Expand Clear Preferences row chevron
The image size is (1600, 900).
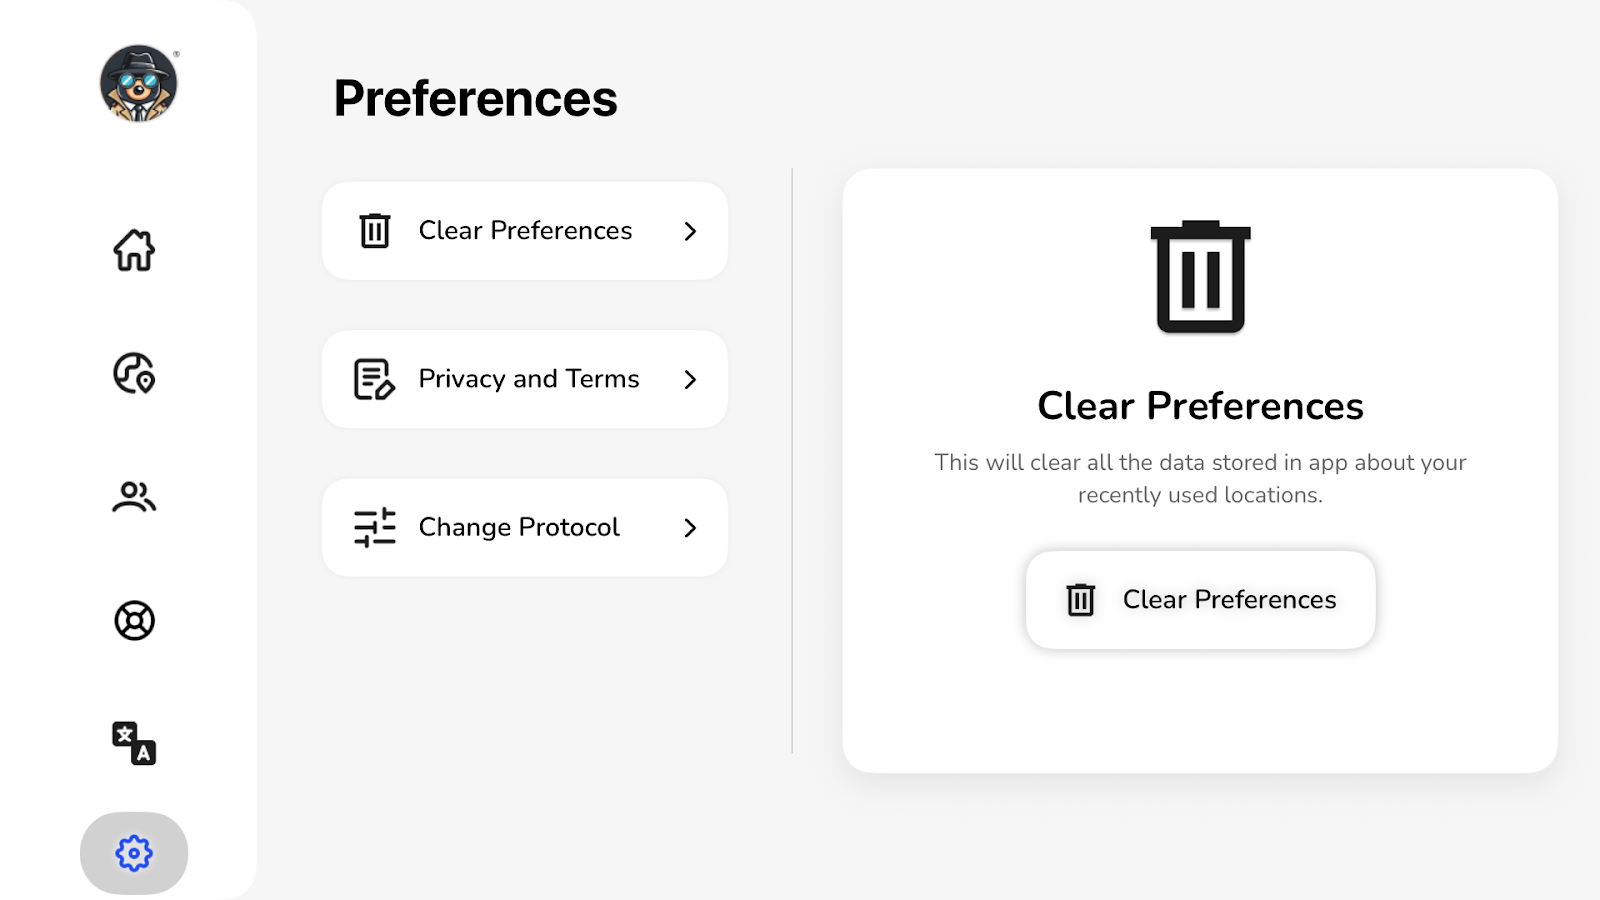690,231
